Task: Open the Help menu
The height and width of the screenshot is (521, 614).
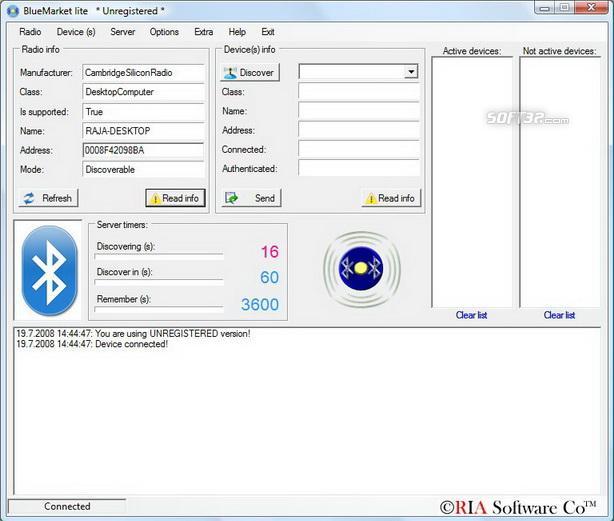Action: 237,32
